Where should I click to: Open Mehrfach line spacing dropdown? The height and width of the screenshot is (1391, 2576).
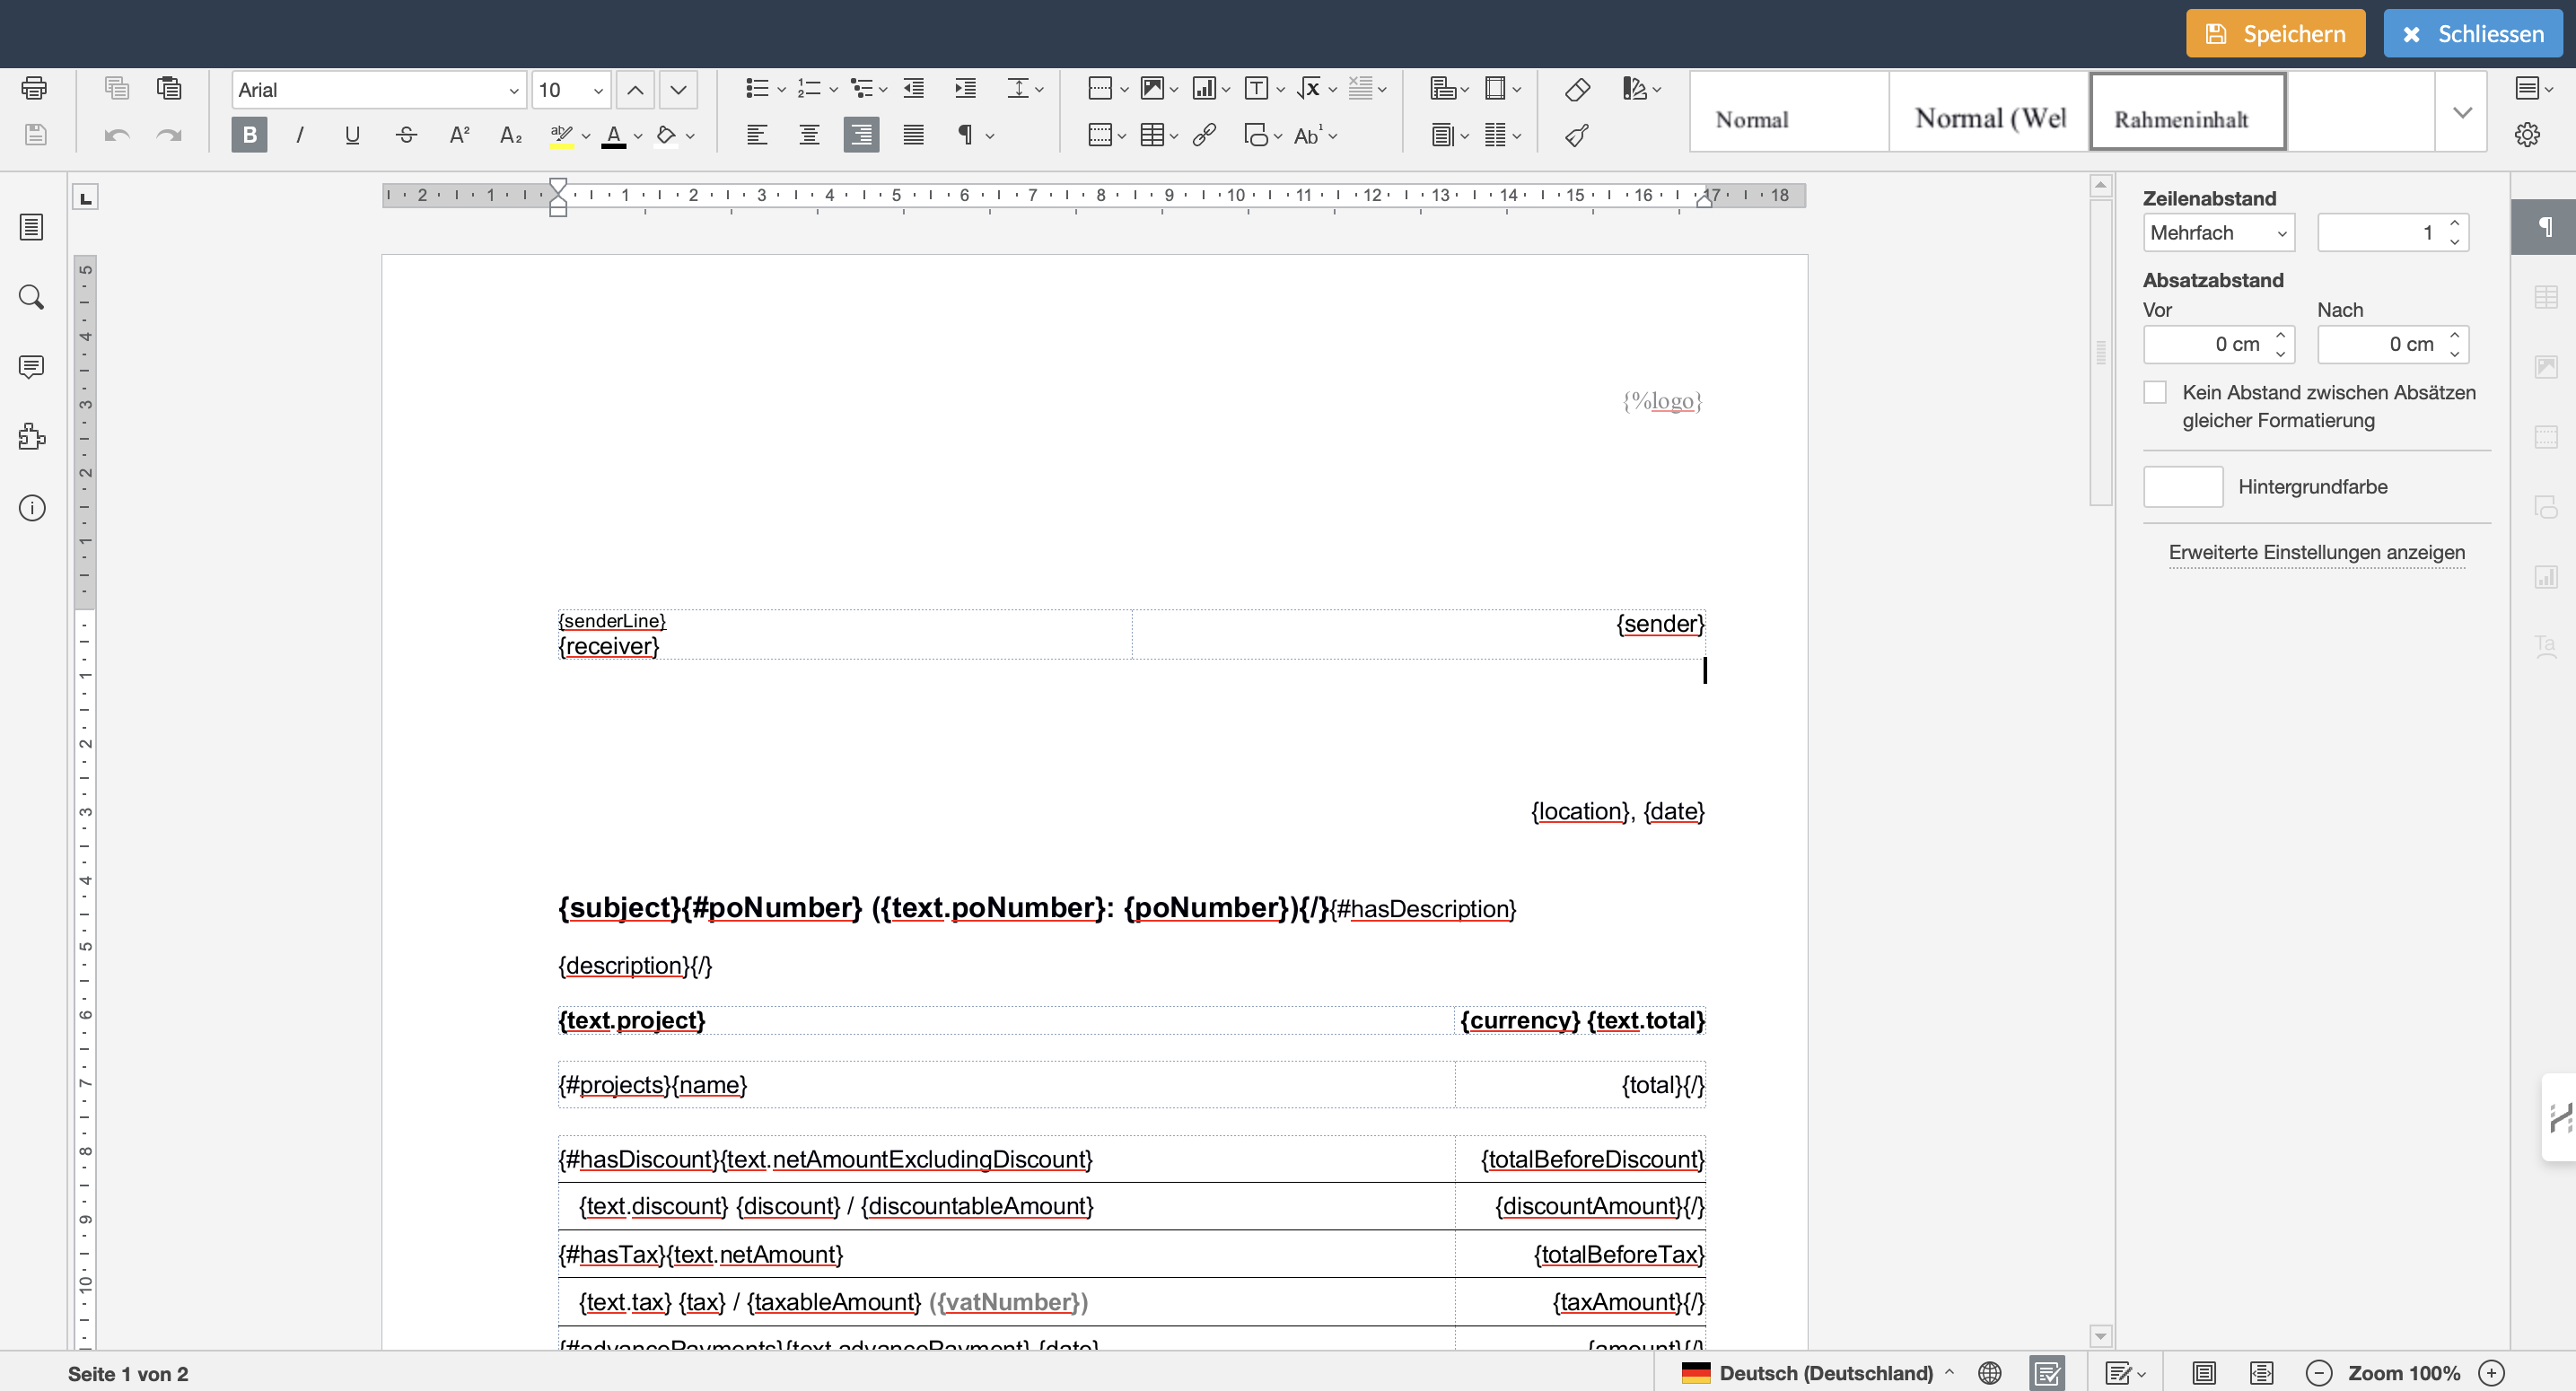point(2218,233)
